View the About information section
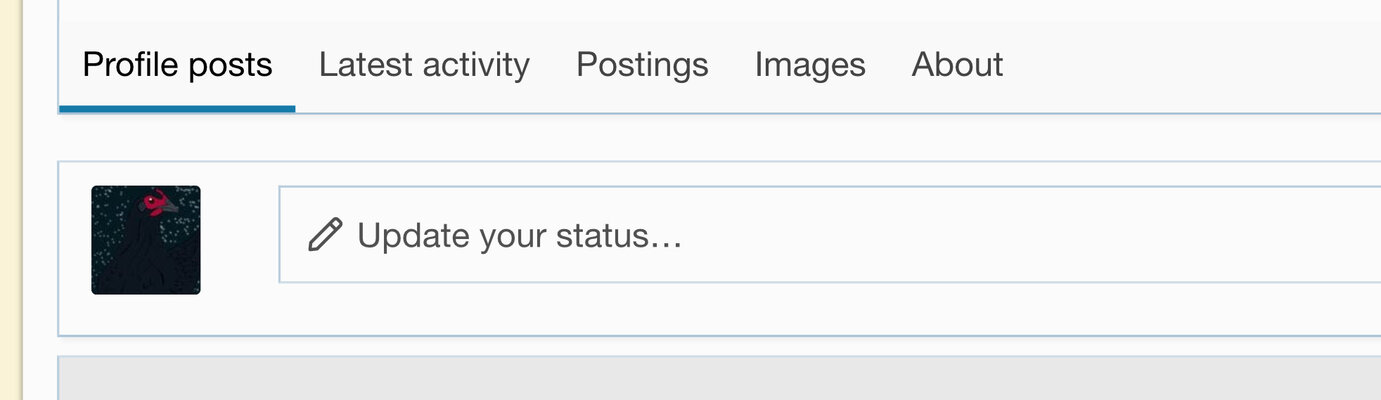 957,65
